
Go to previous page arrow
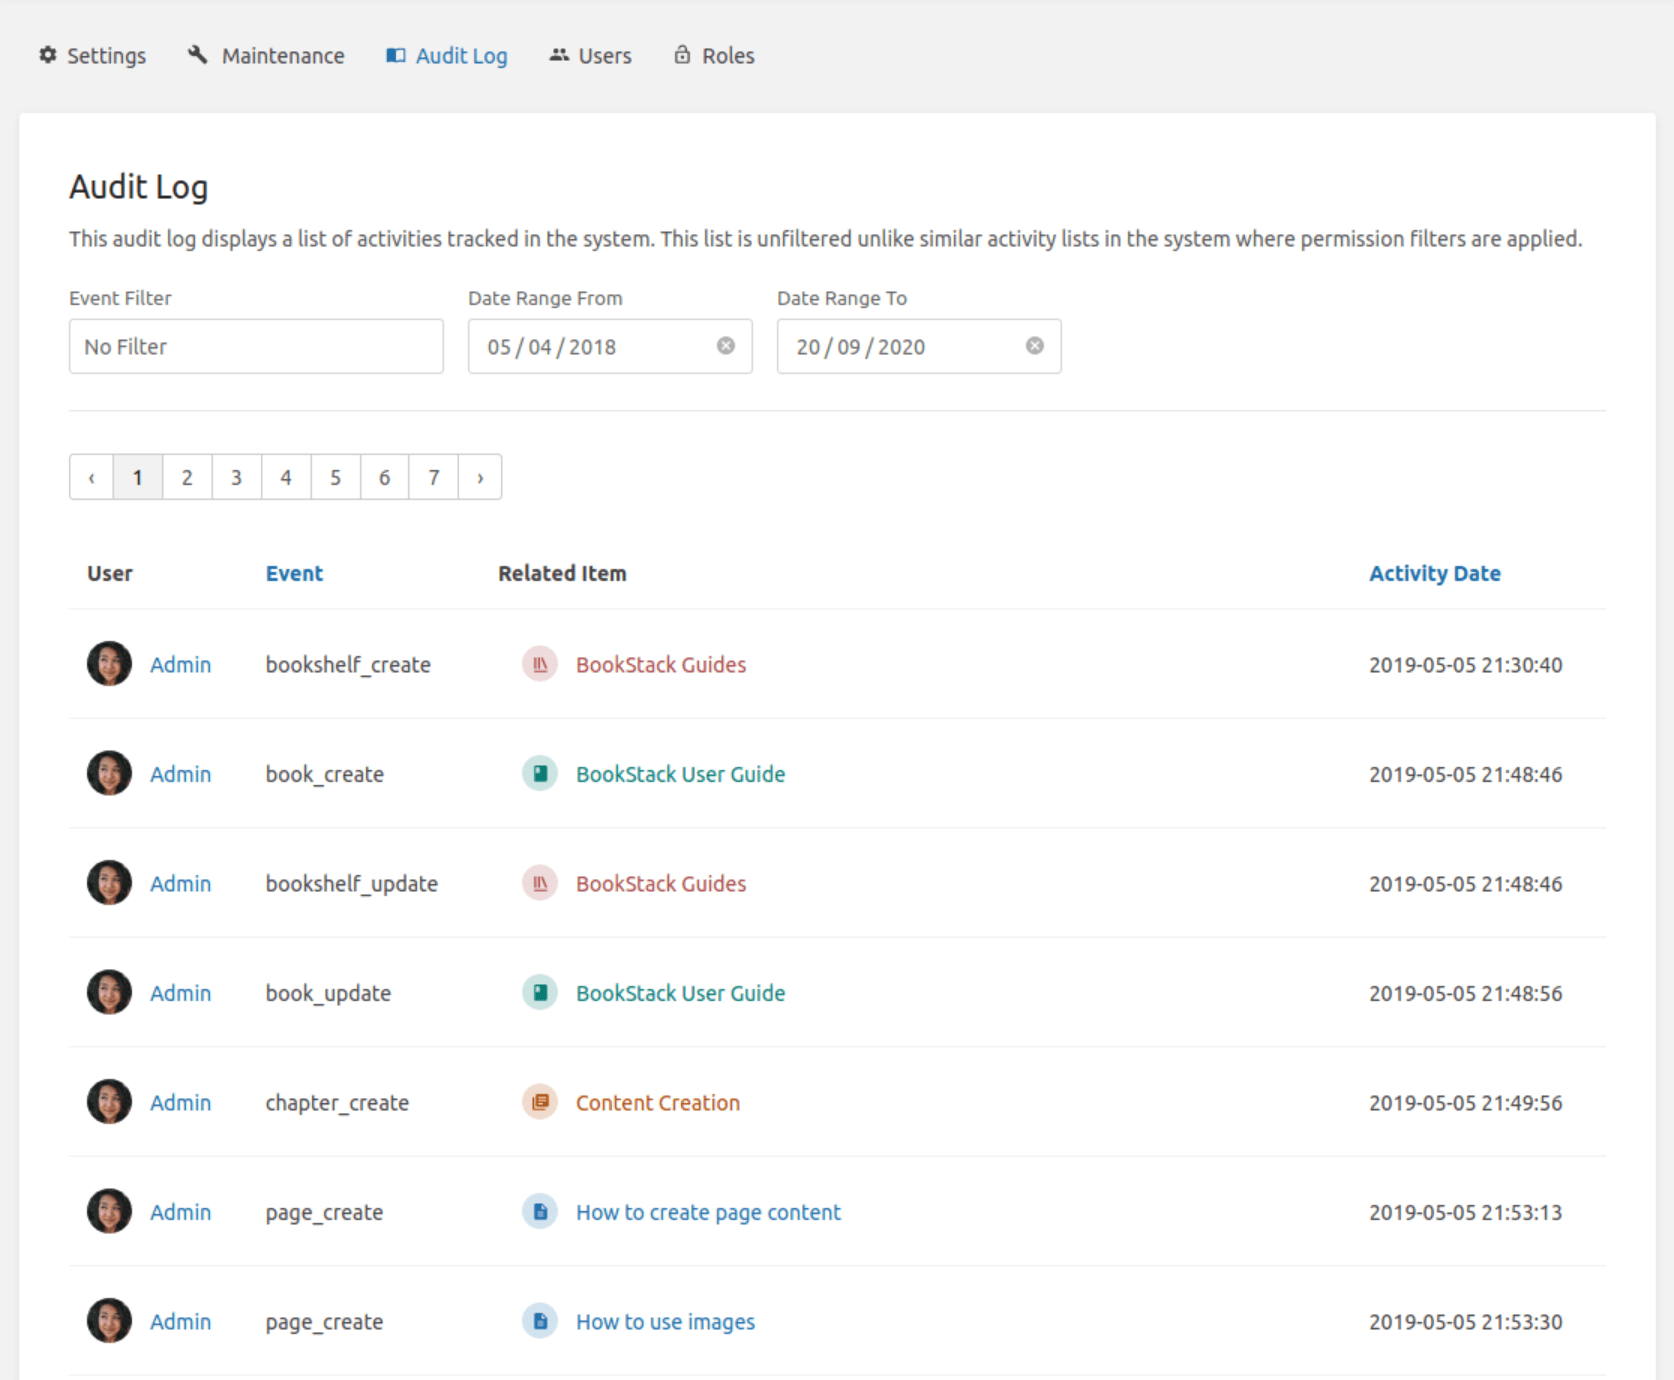92,478
